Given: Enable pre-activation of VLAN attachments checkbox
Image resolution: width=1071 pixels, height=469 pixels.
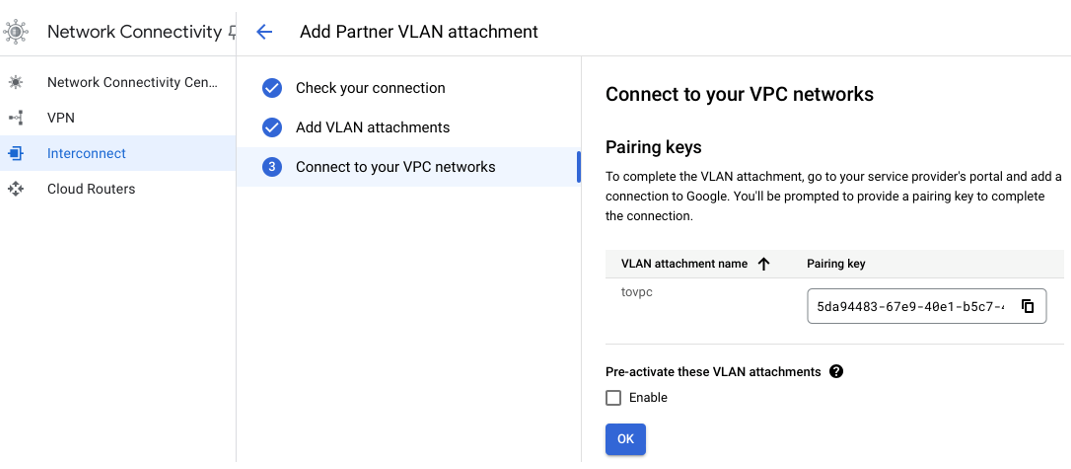Looking at the screenshot, I should click(613, 398).
